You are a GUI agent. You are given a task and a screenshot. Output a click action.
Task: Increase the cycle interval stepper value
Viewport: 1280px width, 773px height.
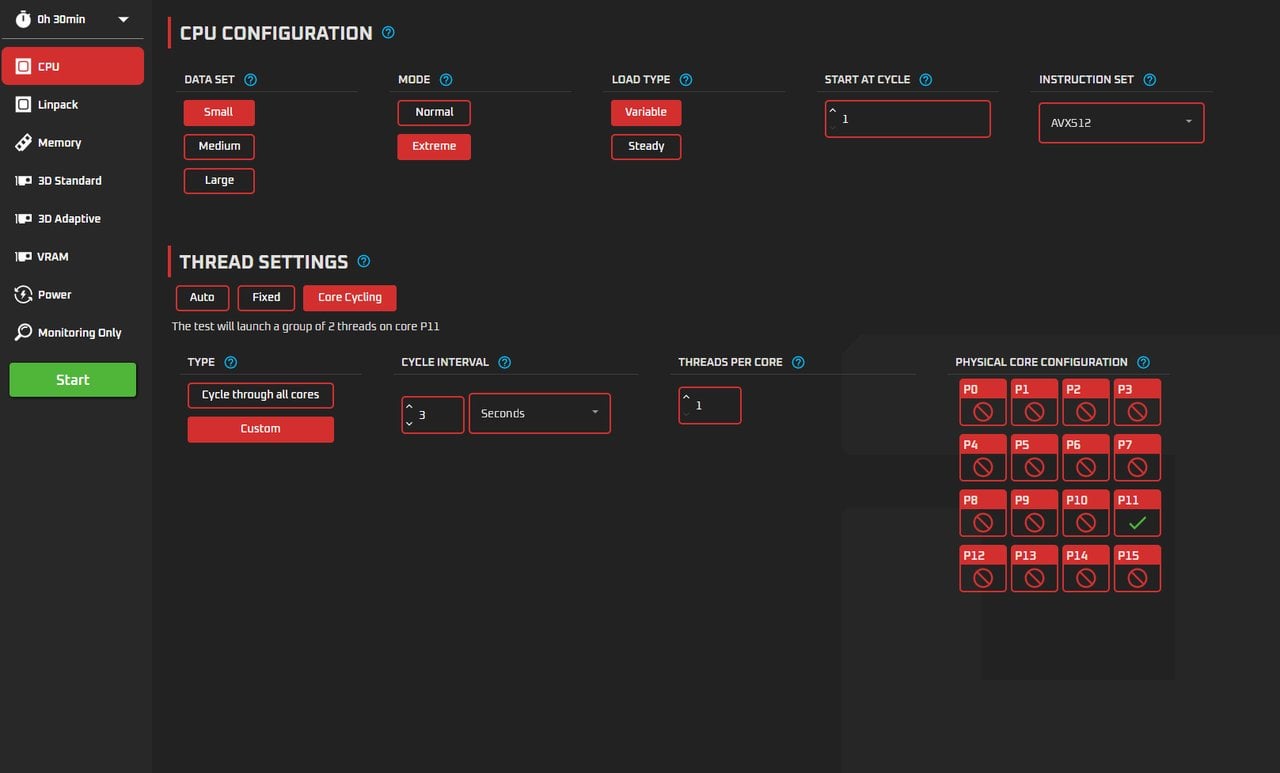[x=408, y=406]
